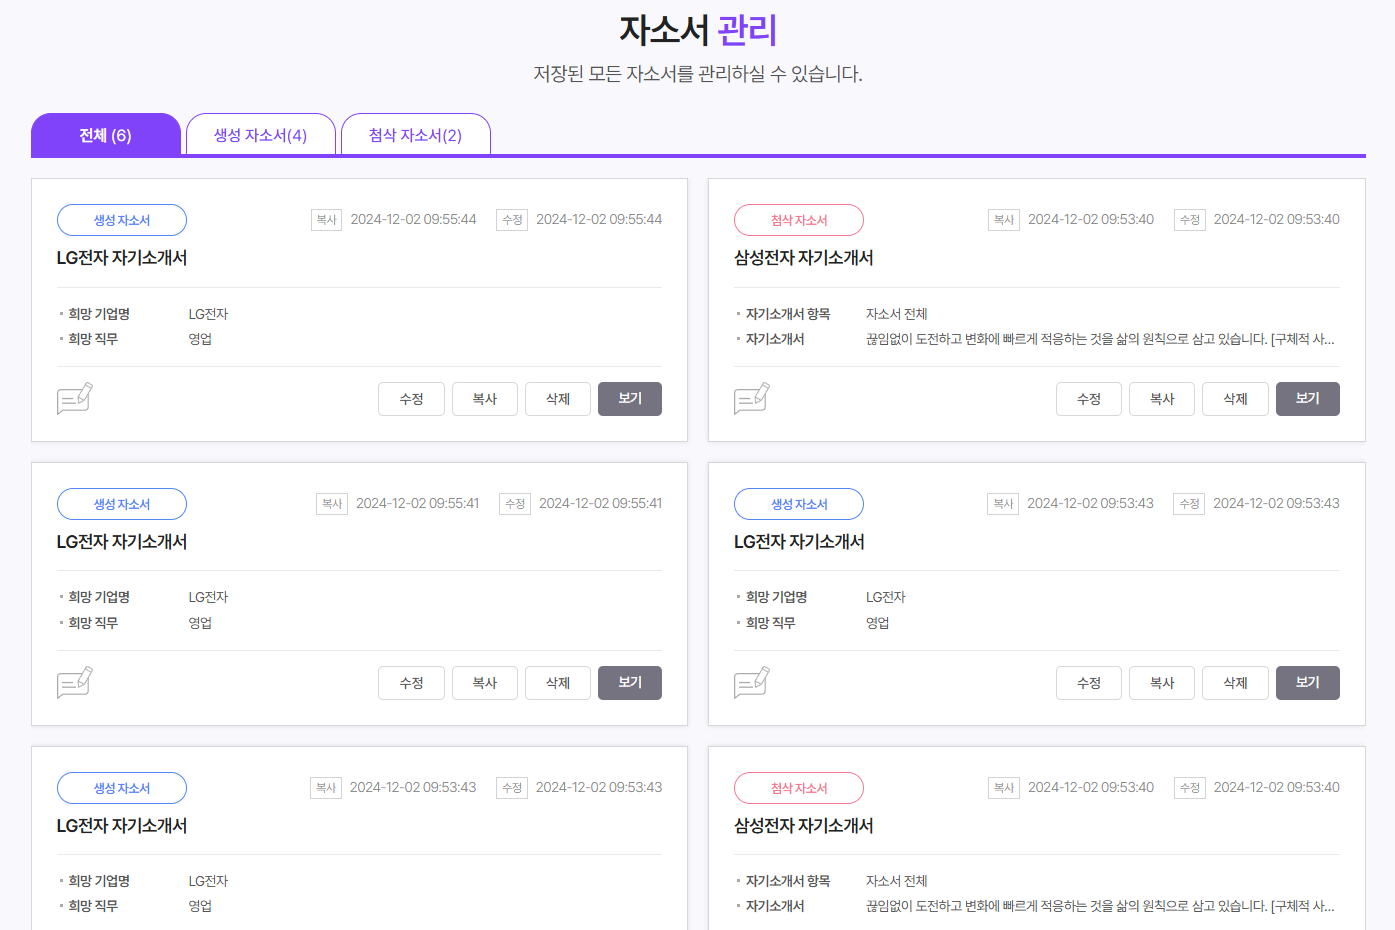Click 복사 button in the 09:55:44 LG전자 card
1395x930 pixels.
485,399
